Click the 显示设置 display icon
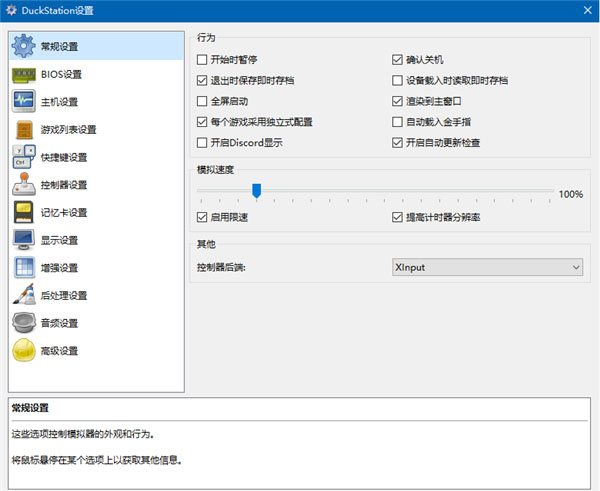Viewport: 600px width, 491px height. (25, 240)
